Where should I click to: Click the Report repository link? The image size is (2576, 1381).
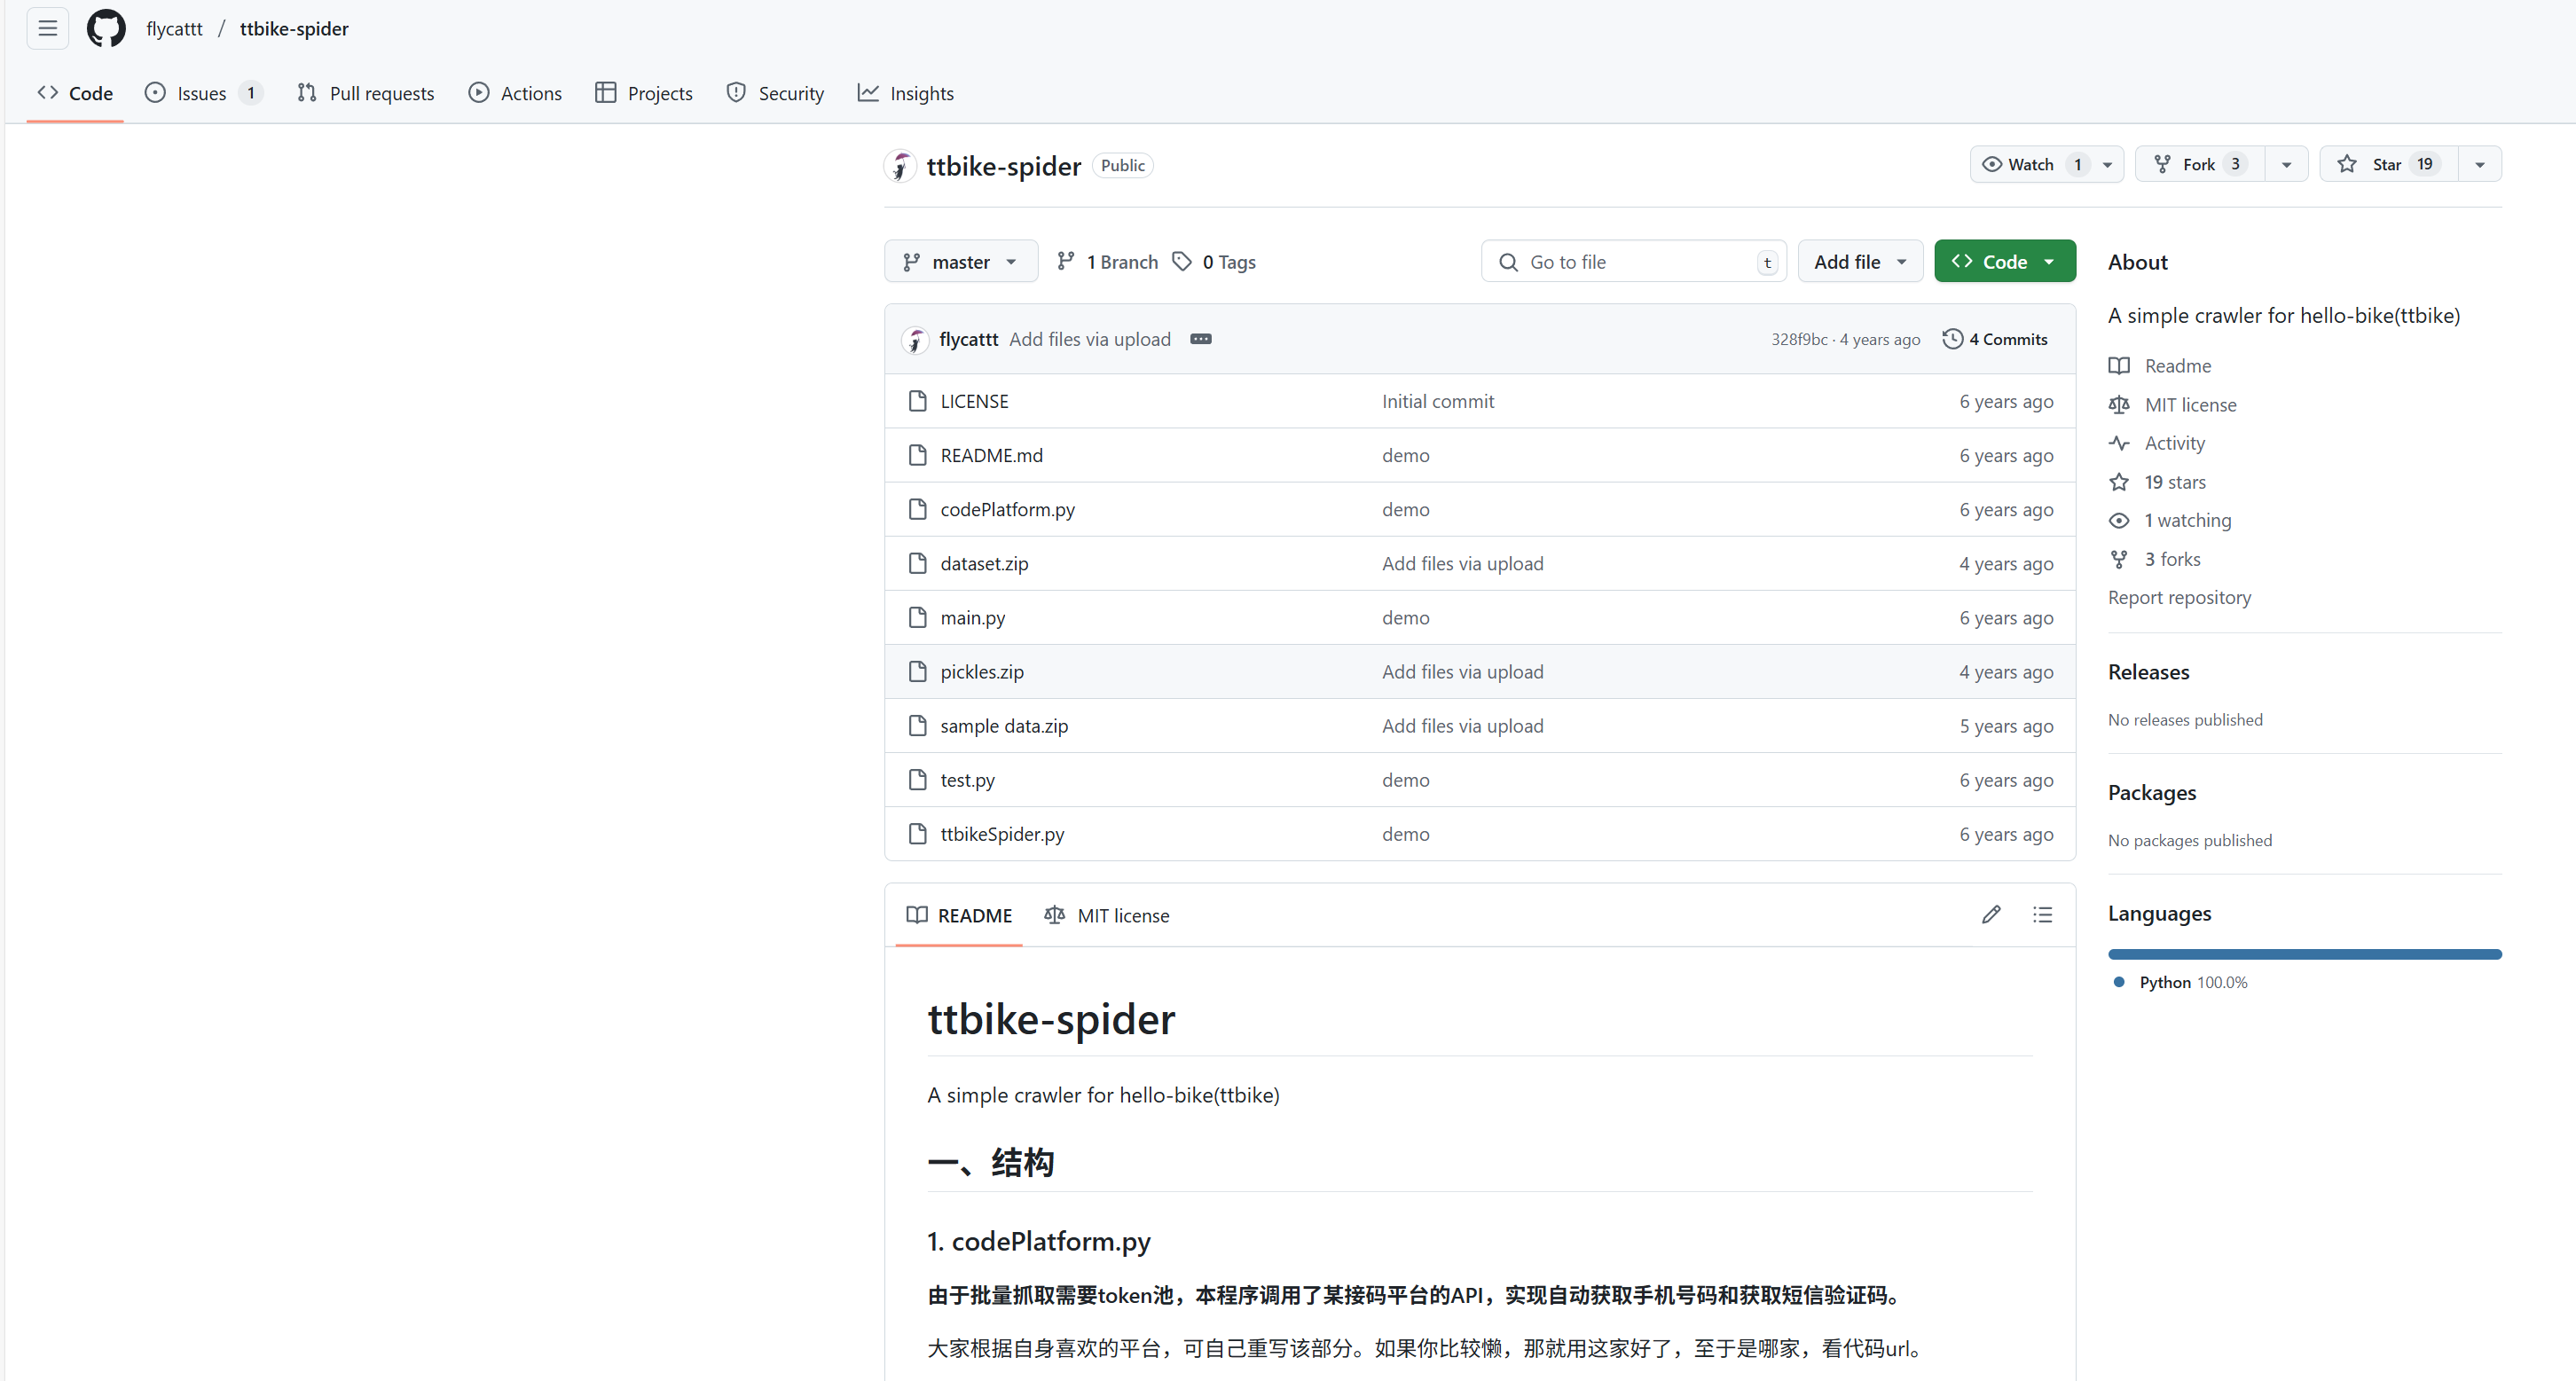point(2179,597)
